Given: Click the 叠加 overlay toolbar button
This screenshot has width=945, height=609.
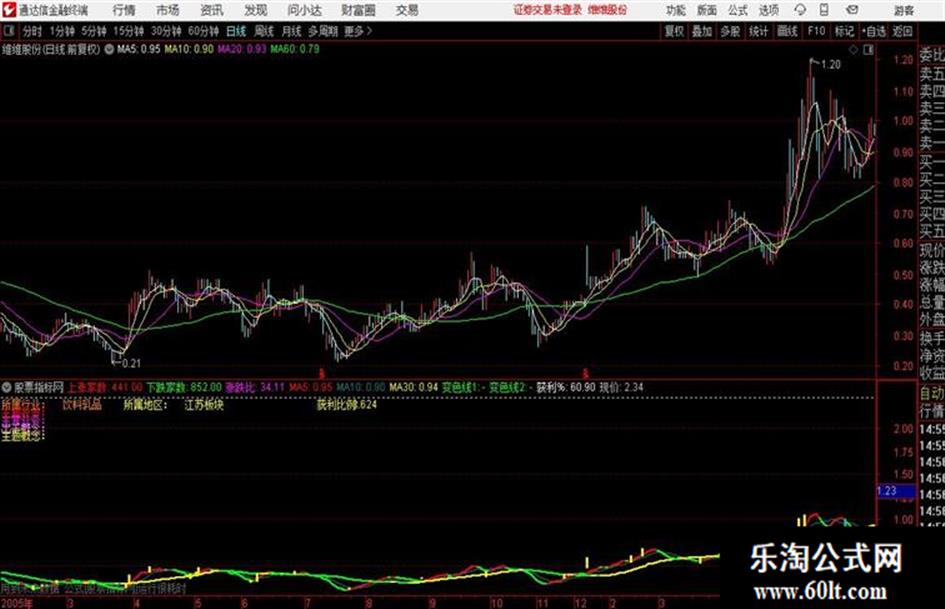Looking at the screenshot, I should click(702, 31).
